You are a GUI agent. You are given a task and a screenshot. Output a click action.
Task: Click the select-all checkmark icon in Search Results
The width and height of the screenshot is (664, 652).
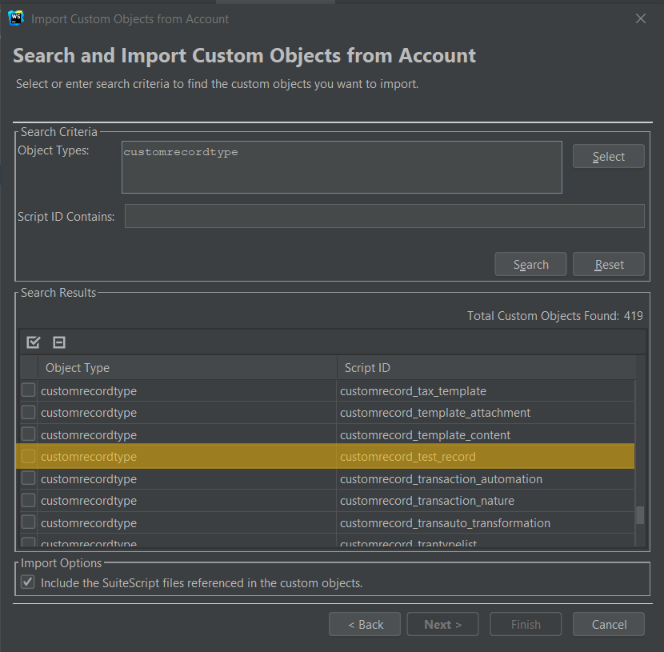pos(33,342)
